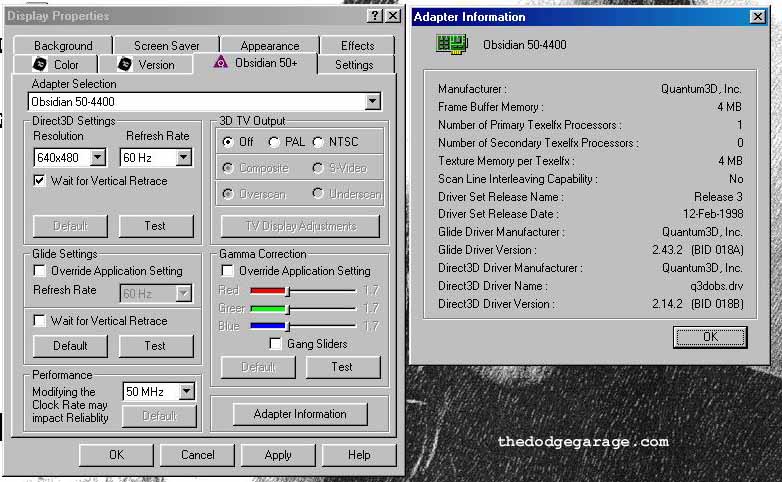Viewport: 782px width, 482px height.
Task: Select the Composite radio button
Action: coord(228,168)
